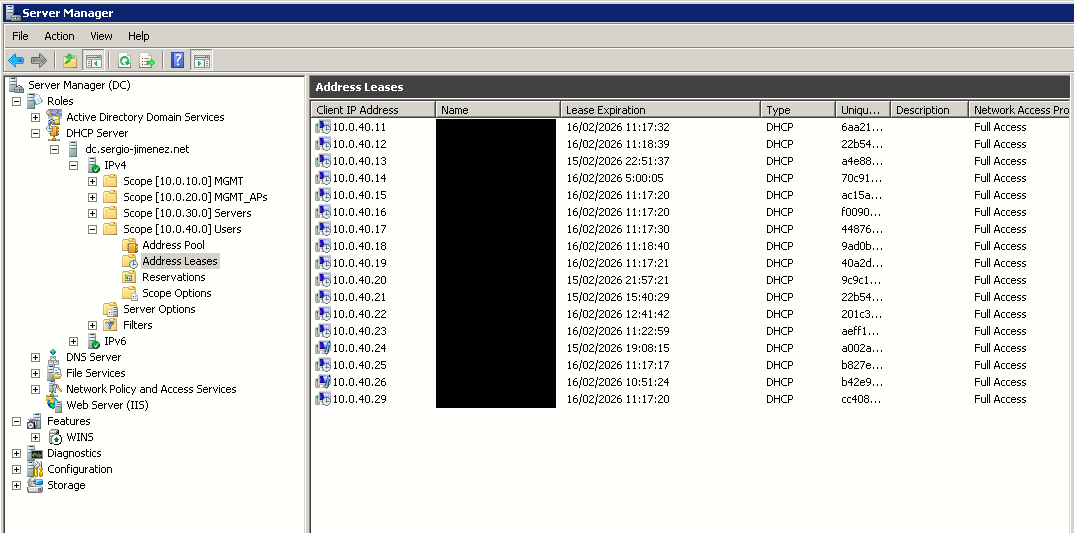
Task: Expand the Configuration node
Action: [x=16, y=469]
